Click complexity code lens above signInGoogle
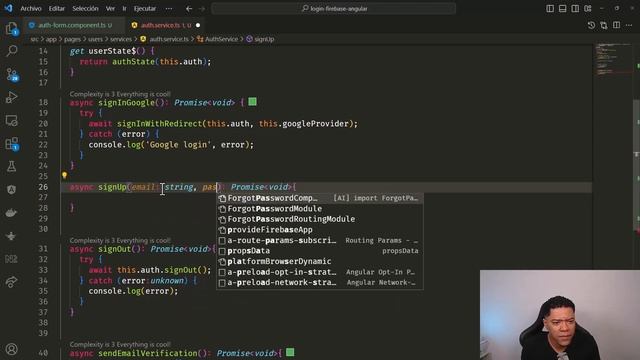Image resolution: width=640 pixels, height=360 pixels. coord(120,94)
